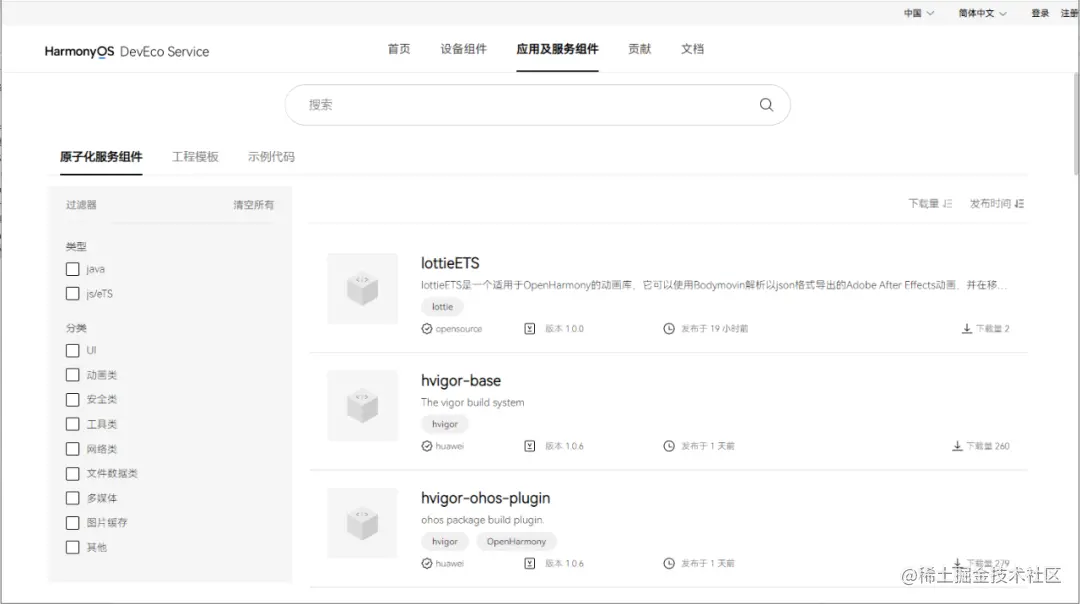Click the download icon next to 下载量 260
The width and height of the screenshot is (1080, 604).
pyautogui.click(x=957, y=446)
